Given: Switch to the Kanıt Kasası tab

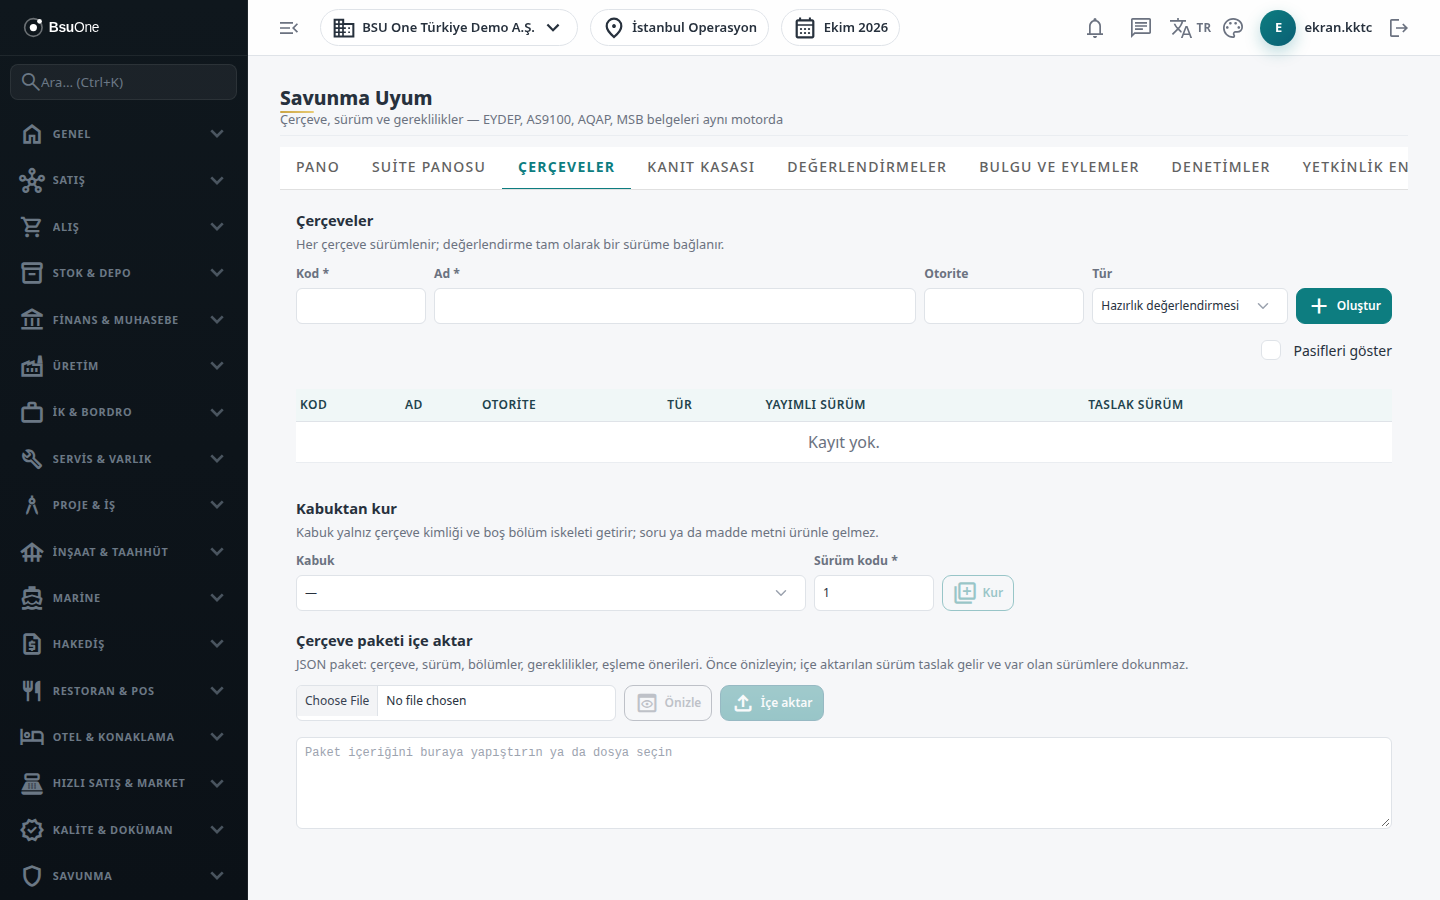Looking at the screenshot, I should (701, 167).
